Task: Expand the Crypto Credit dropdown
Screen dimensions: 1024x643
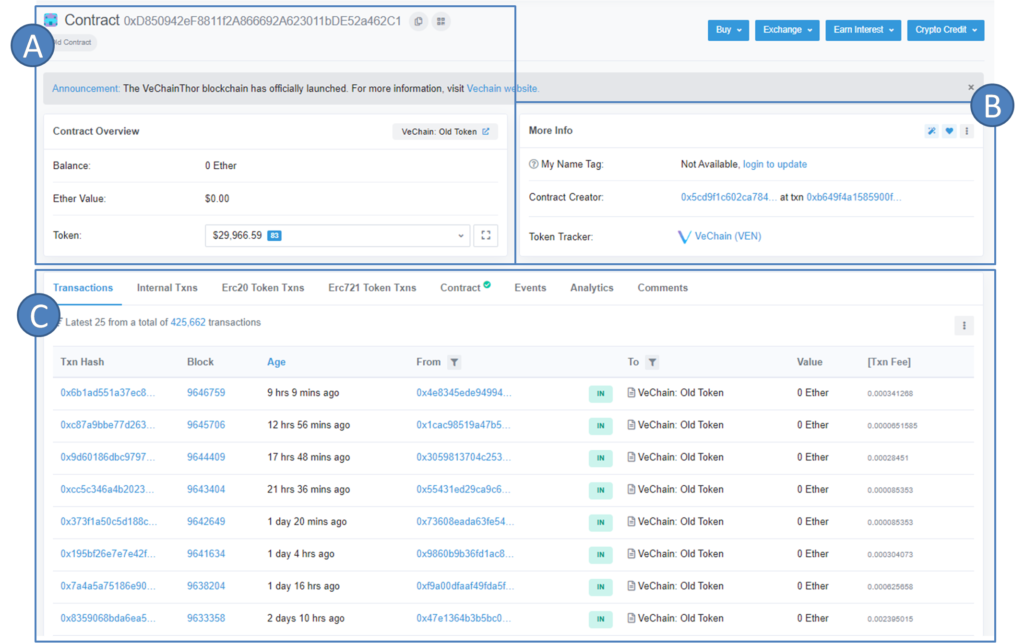Action: (x=945, y=30)
